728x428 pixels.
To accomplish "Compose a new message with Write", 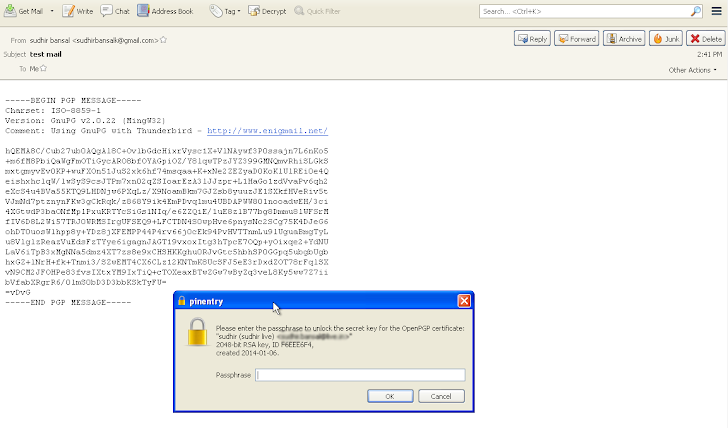I will click(78, 11).
